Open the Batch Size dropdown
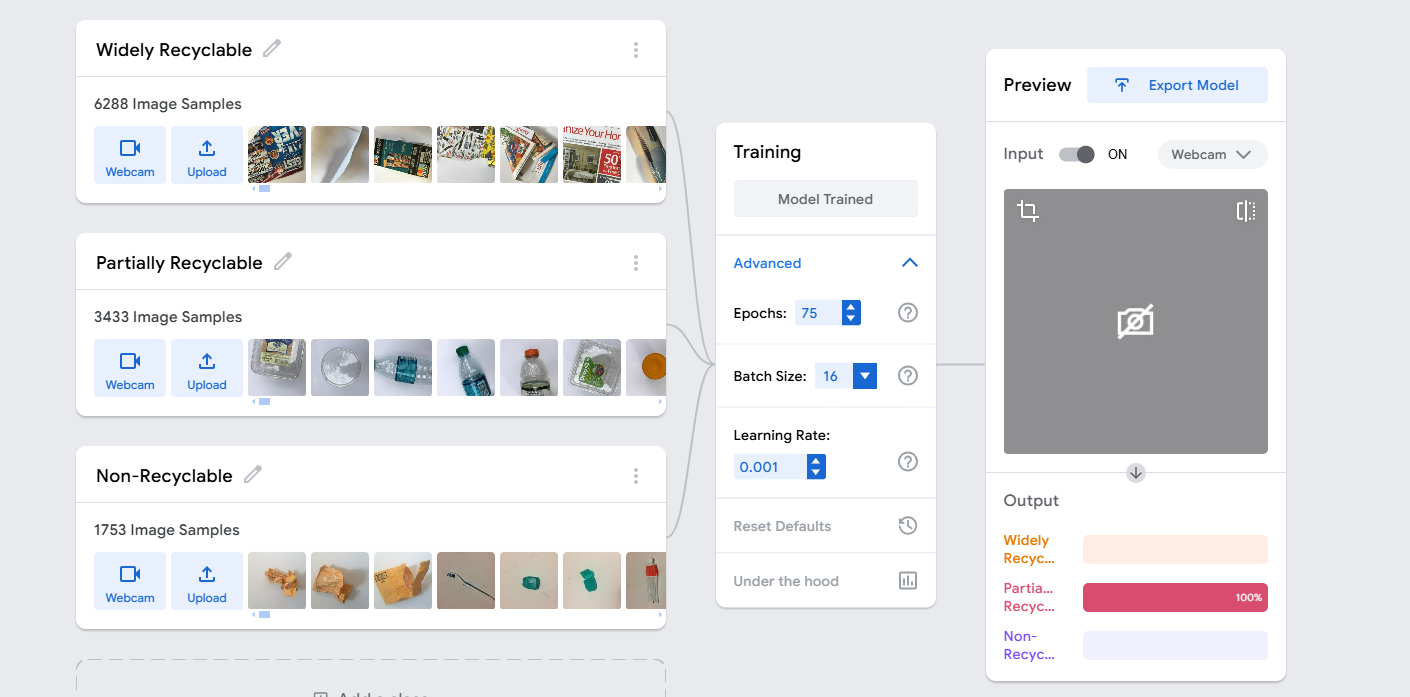1410x697 pixels. (865, 376)
